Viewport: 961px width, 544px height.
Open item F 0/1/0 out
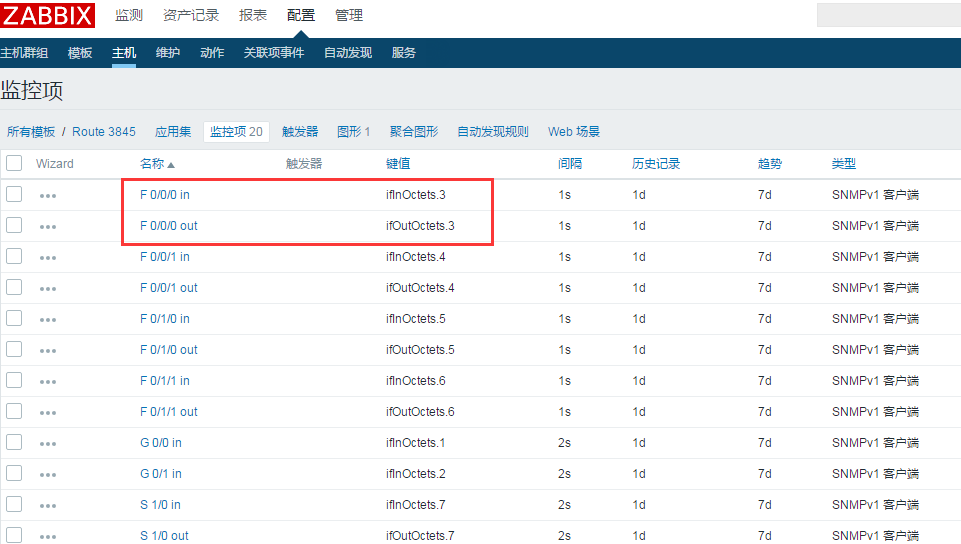(169, 350)
